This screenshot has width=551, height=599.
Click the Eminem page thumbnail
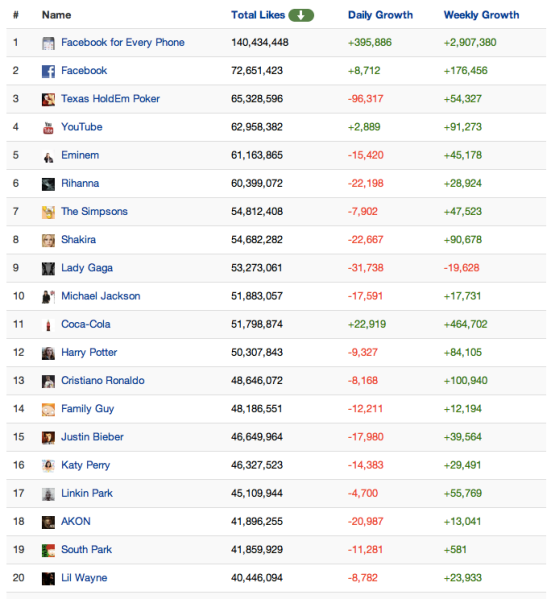(48, 156)
